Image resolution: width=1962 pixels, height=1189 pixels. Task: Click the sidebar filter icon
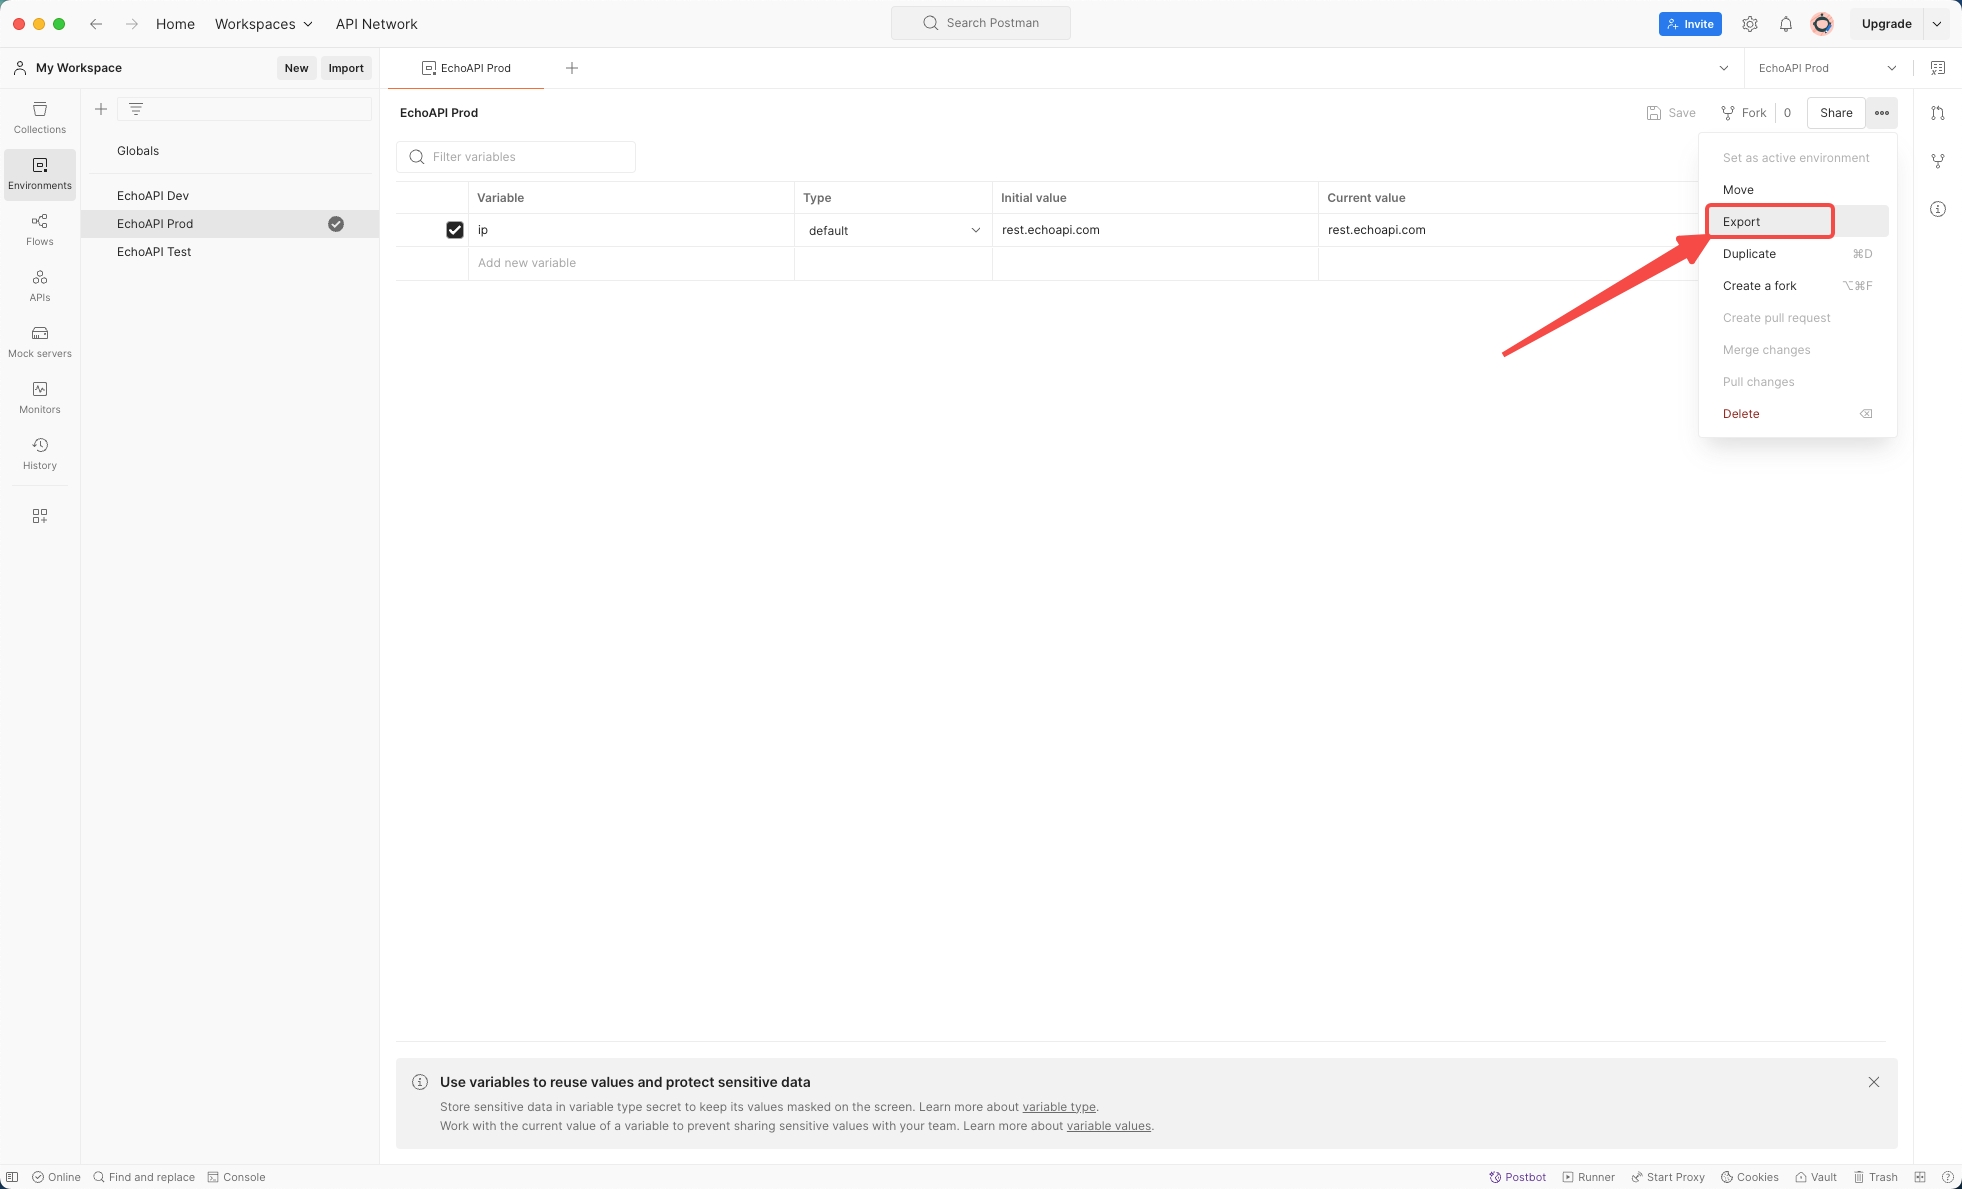(x=136, y=109)
